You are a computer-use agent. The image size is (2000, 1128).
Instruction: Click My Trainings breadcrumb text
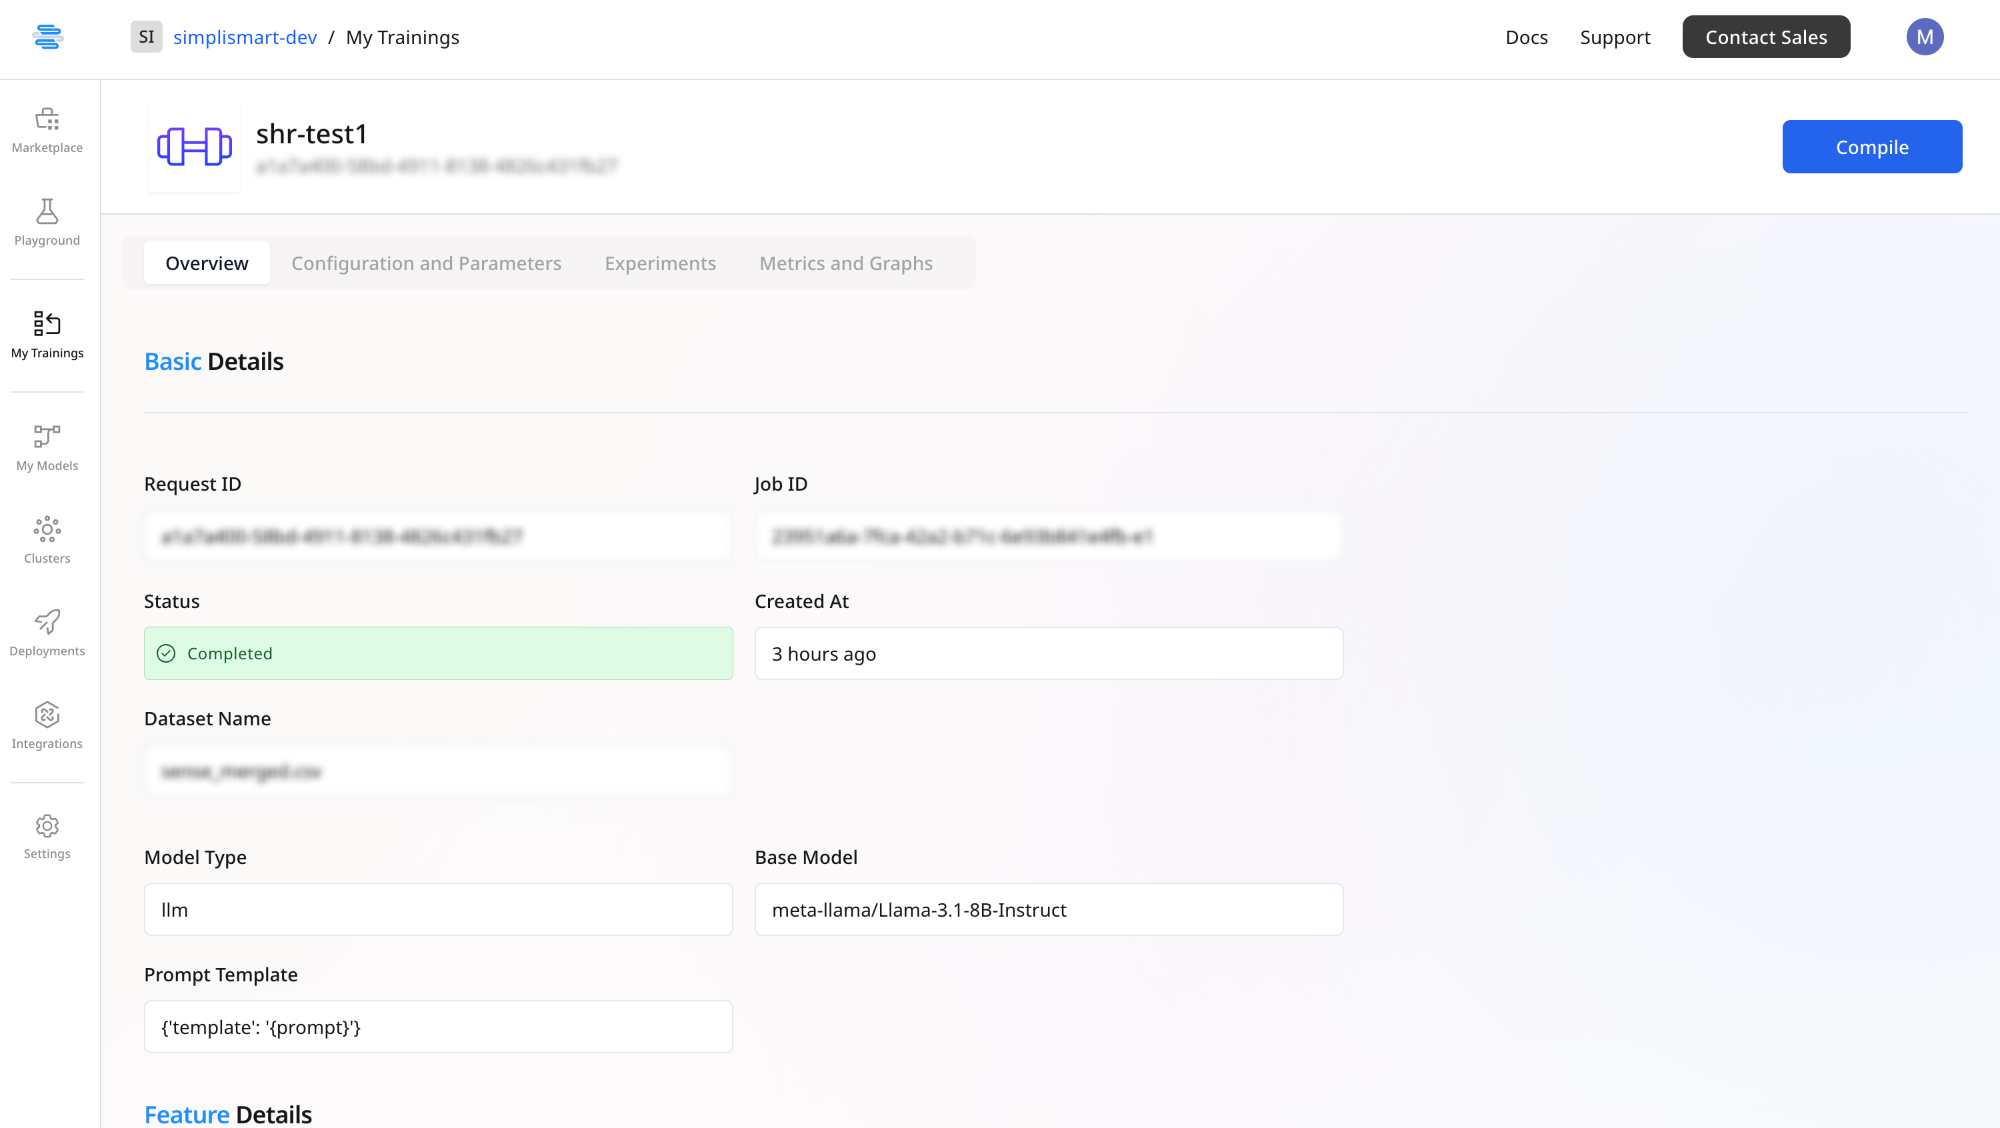tap(403, 37)
